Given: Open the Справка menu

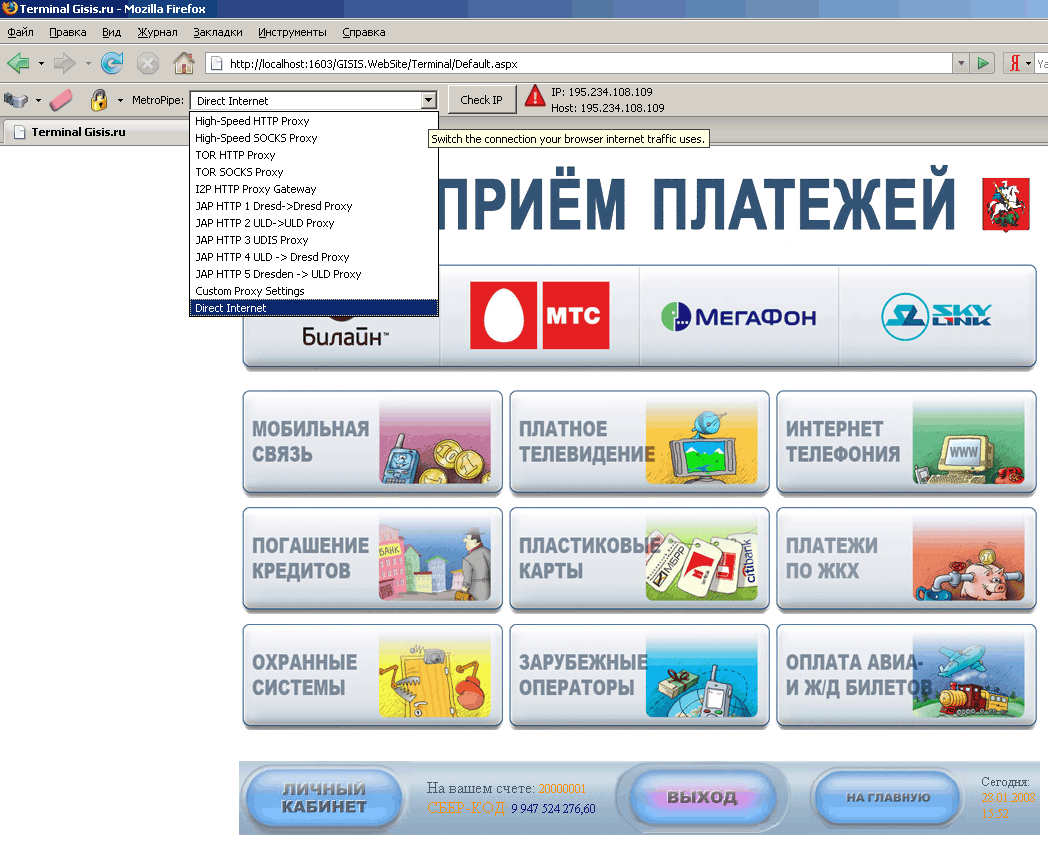Looking at the screenshot, I should click(364, 32).
